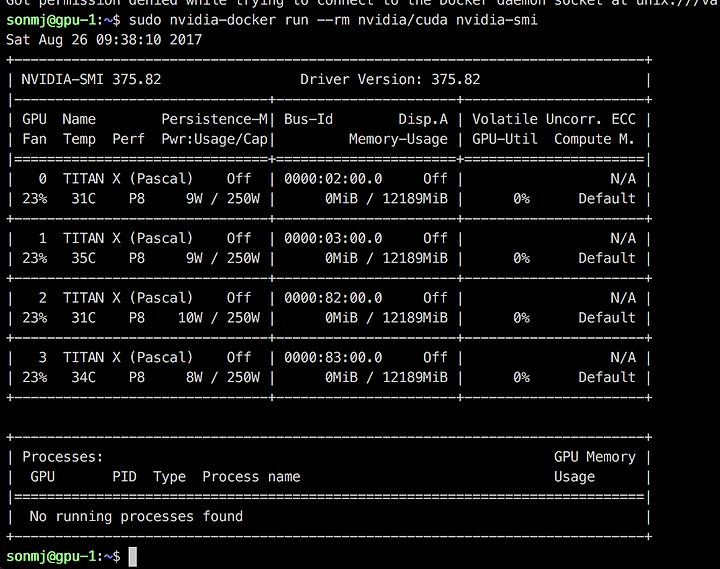Click the Processes: section label
This screenshot has width=720, height=569.
click(x=62, y=457)
